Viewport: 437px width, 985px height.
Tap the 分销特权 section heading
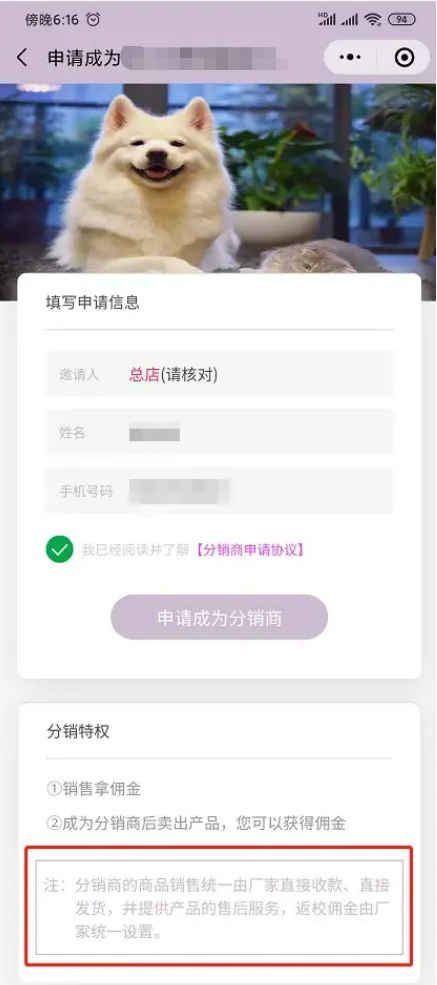click(78, 732)
